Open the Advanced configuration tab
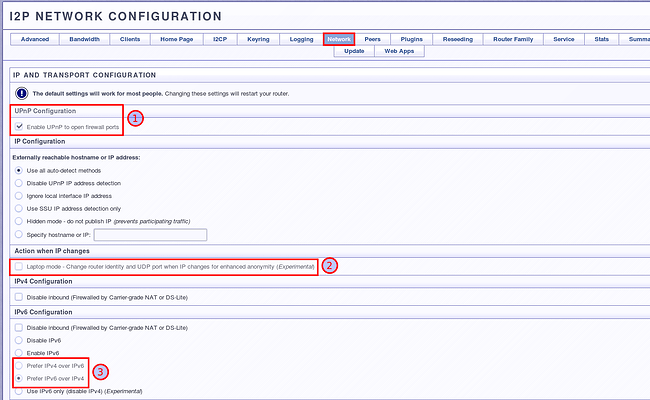The image size is (650, 400). (35, 39)
